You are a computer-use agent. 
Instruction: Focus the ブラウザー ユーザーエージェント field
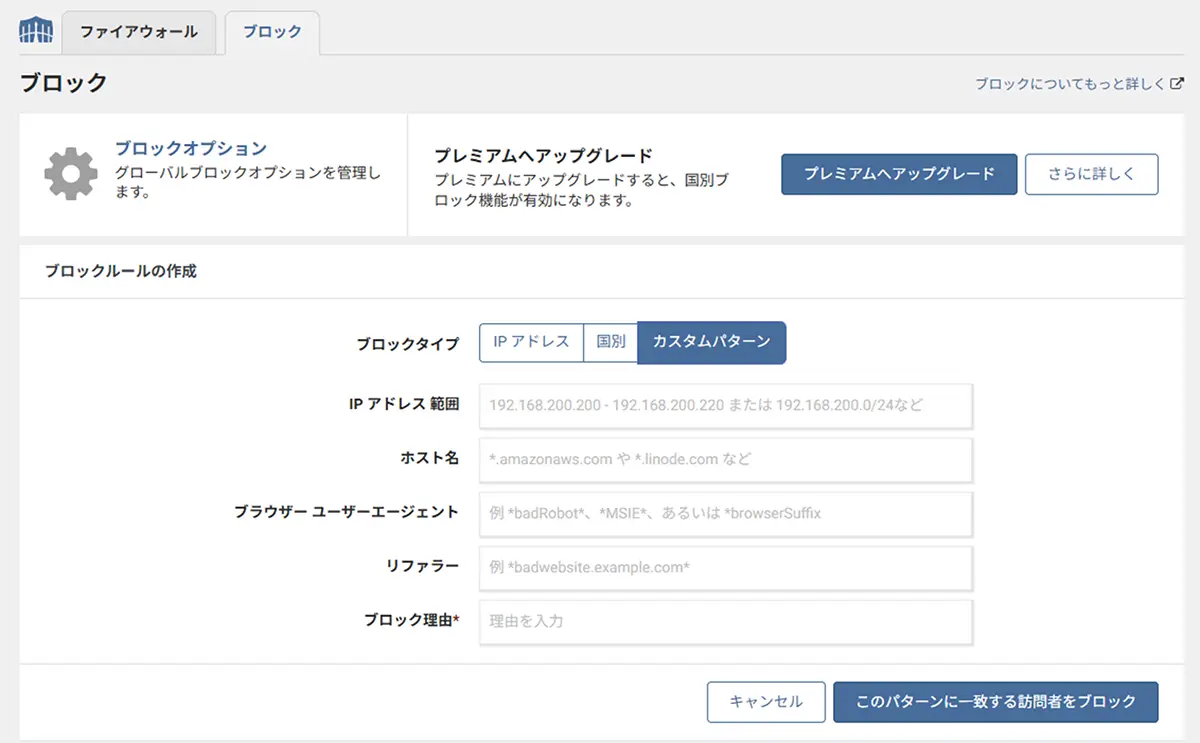pyautogui.click(x=725, y=514)
